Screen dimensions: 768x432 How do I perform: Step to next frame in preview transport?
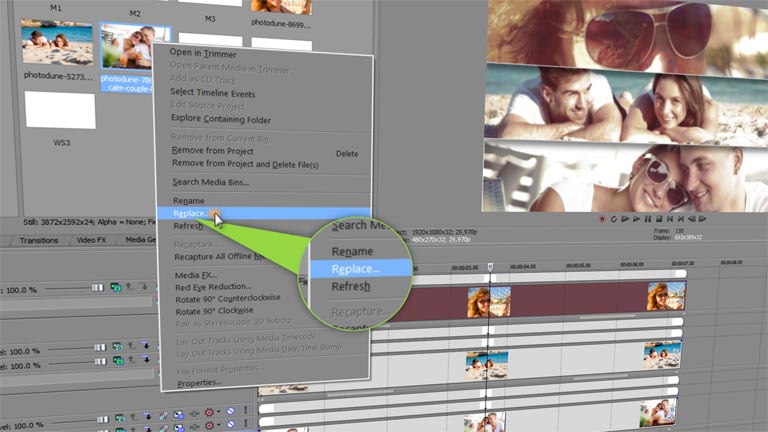point(702,219)
